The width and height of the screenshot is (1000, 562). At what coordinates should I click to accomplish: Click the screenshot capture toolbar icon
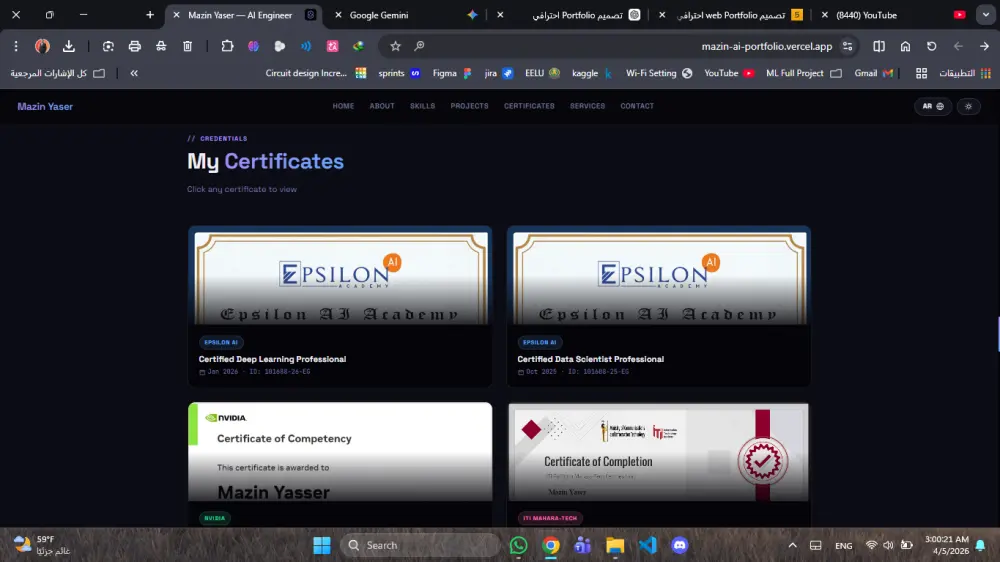tap(108, 46)
